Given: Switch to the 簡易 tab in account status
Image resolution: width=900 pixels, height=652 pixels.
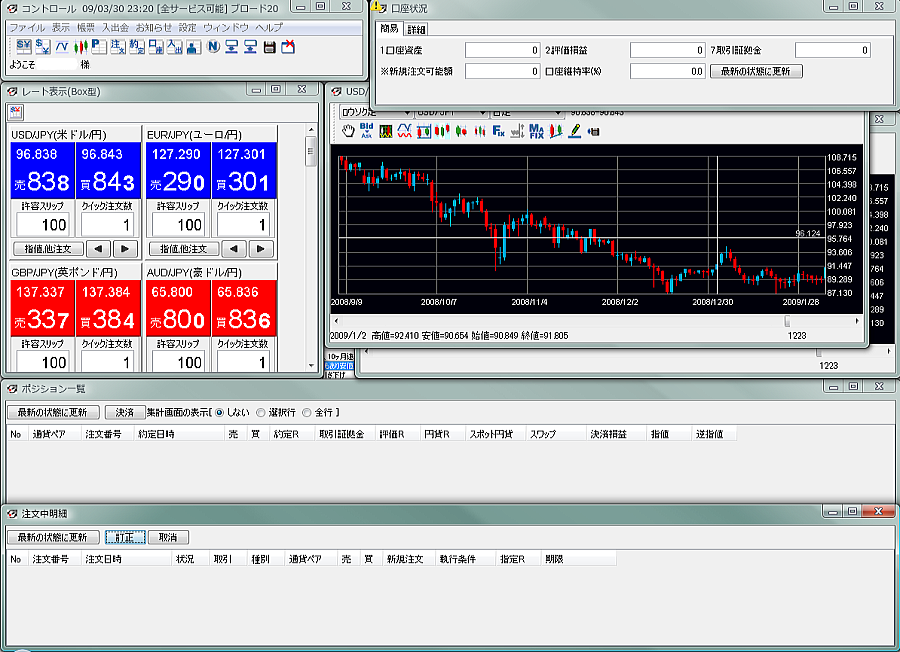Looking at the screenshot, I should coord(389,28).
